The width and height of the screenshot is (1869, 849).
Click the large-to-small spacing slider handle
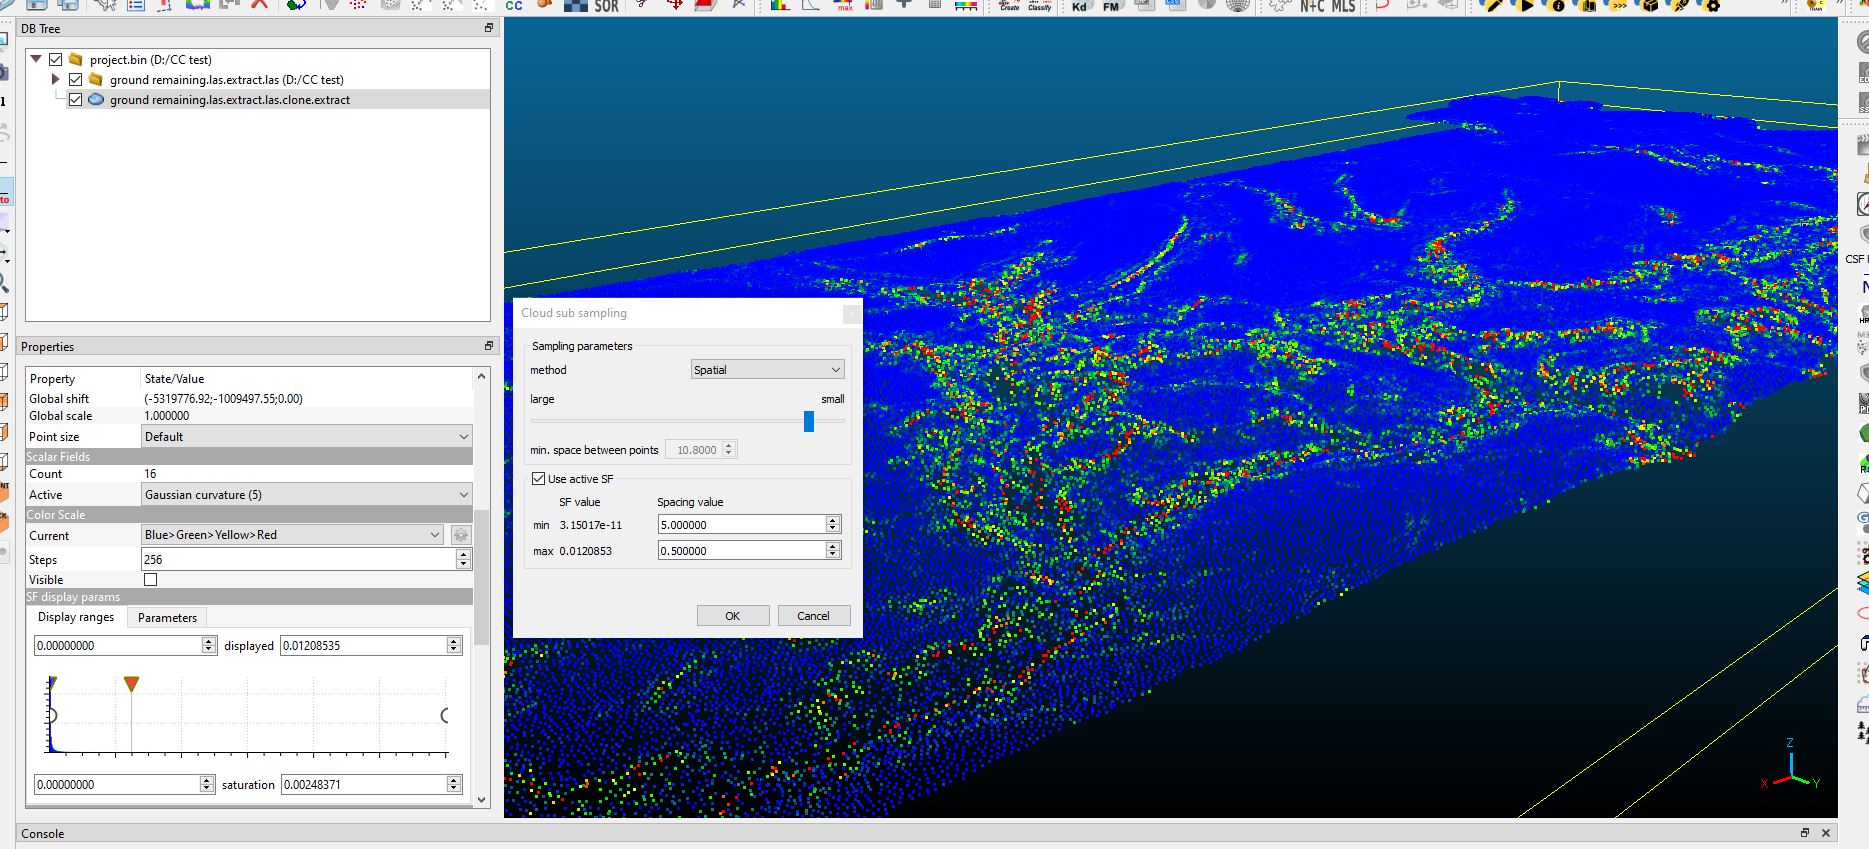pyautogui.click(x=809, y=422)
